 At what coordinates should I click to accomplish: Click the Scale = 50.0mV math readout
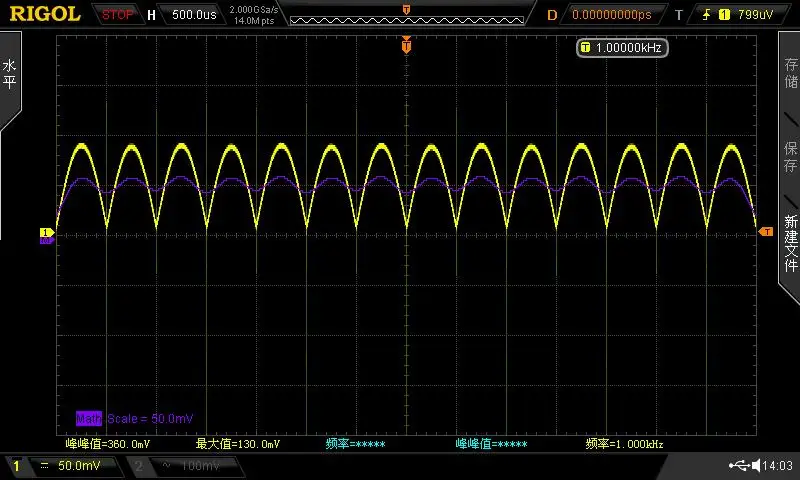150,419
